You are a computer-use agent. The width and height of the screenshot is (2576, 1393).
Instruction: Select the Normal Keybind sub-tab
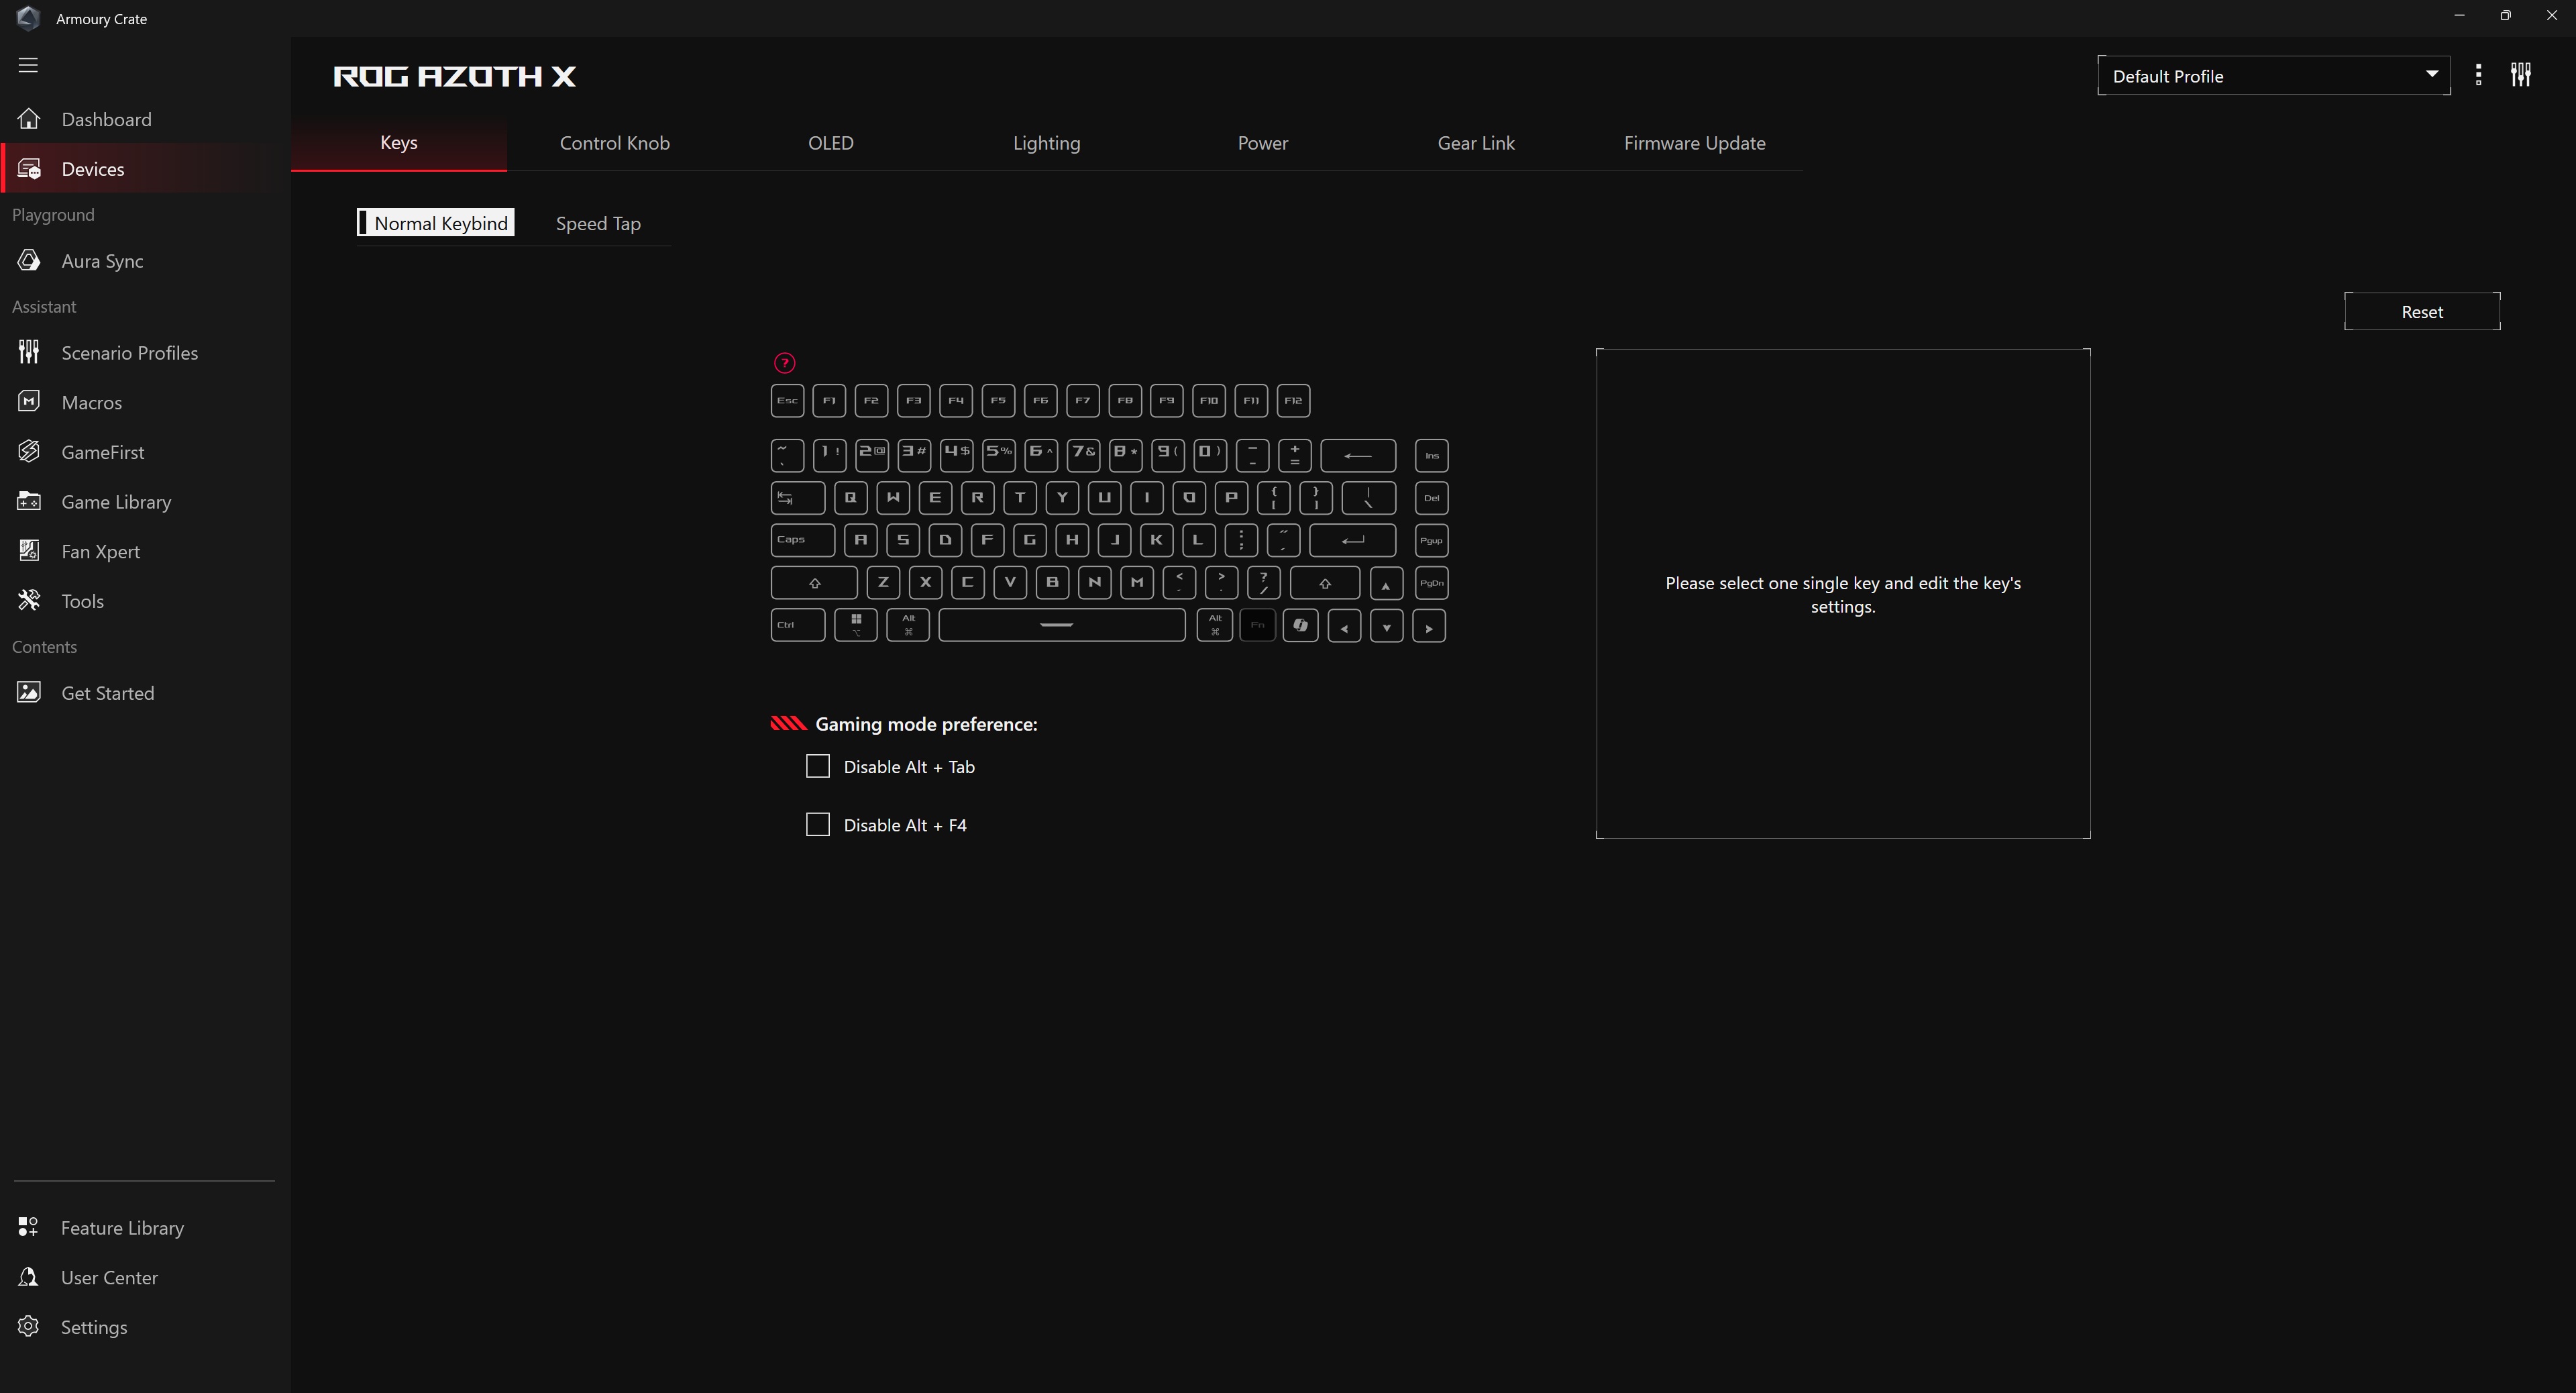[x=436, y=223]
